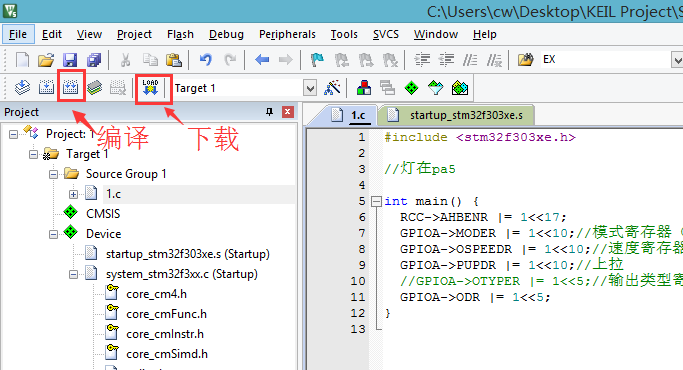This screenshot has width=683, height=370.
Task: Collapse the Device component node
Action: pyautogui.click(x=53, y=234)
